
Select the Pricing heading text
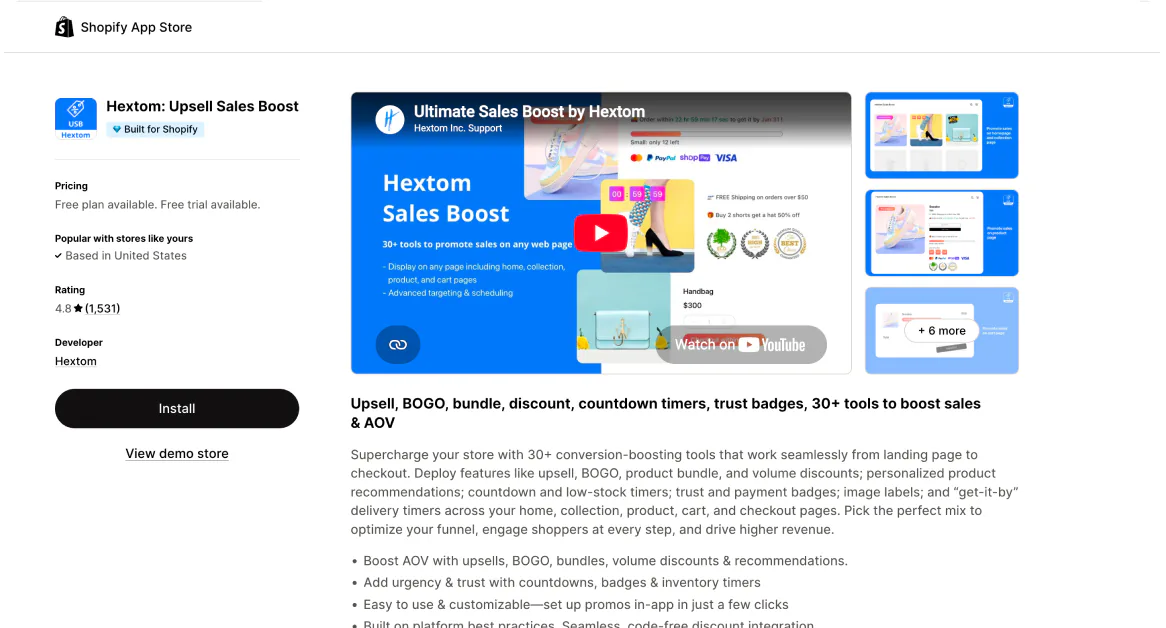71,186
